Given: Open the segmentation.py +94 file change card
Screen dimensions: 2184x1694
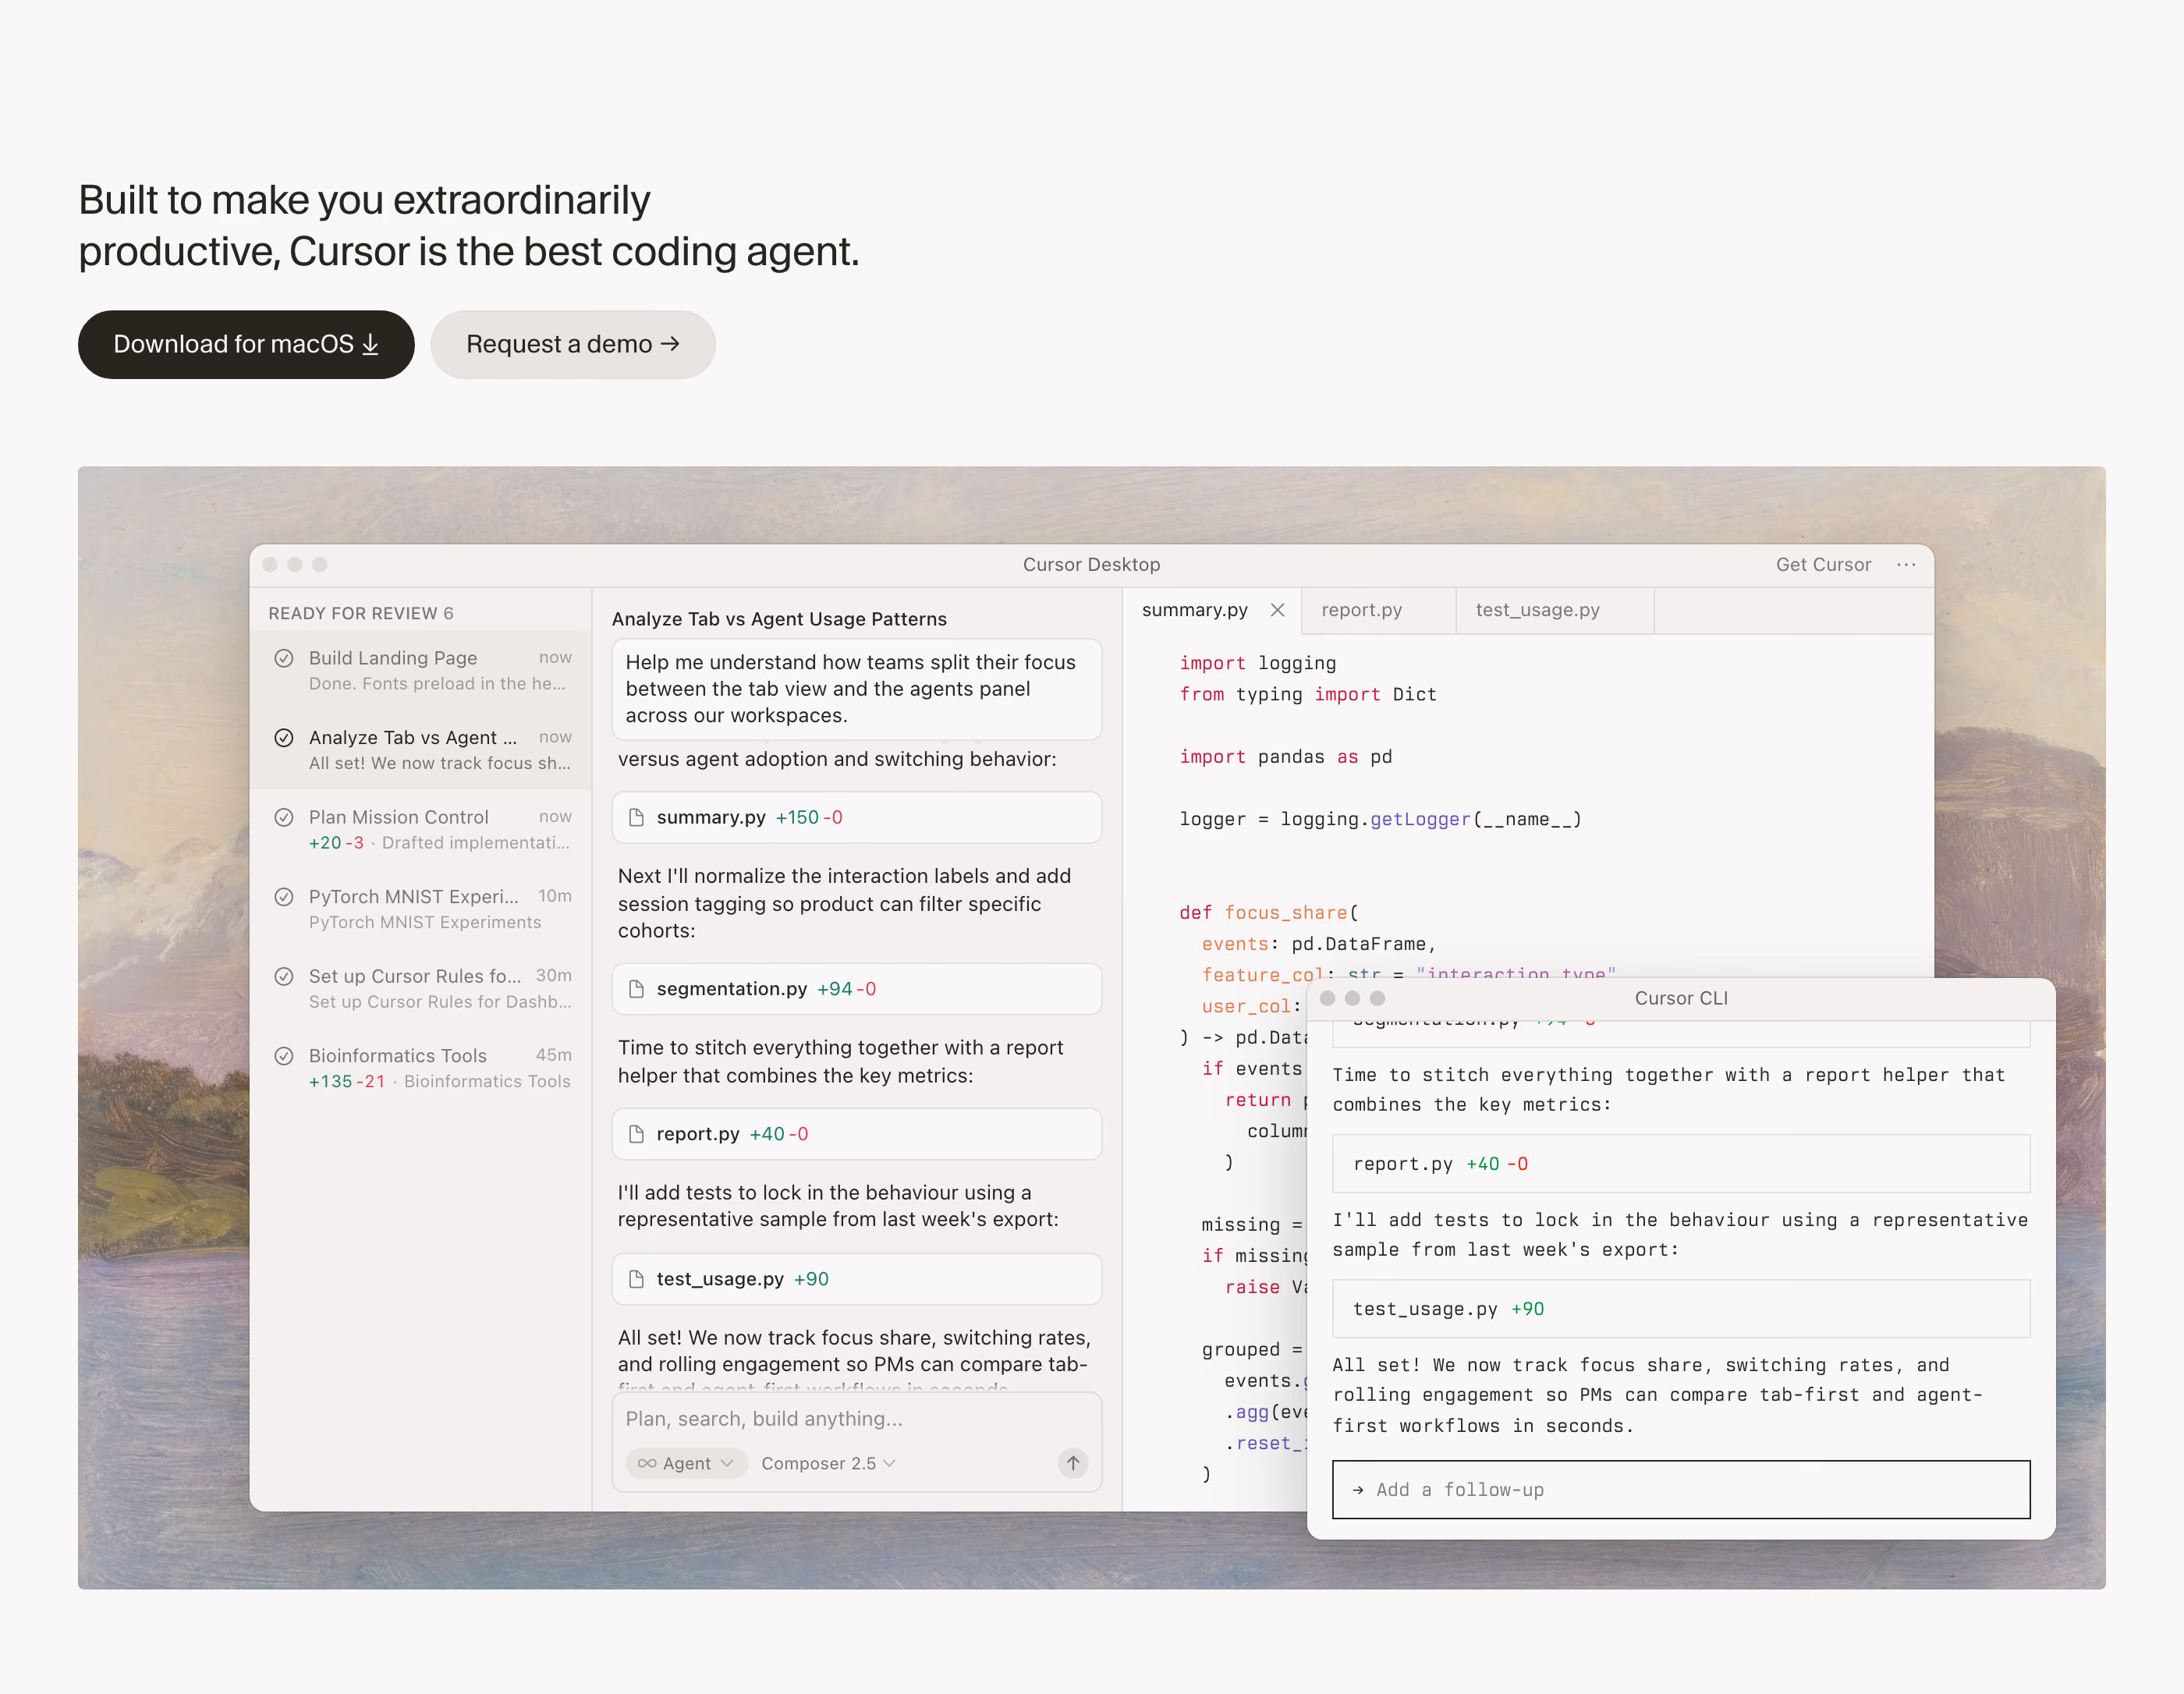Looking at the screenshot, I should point(857,989).
